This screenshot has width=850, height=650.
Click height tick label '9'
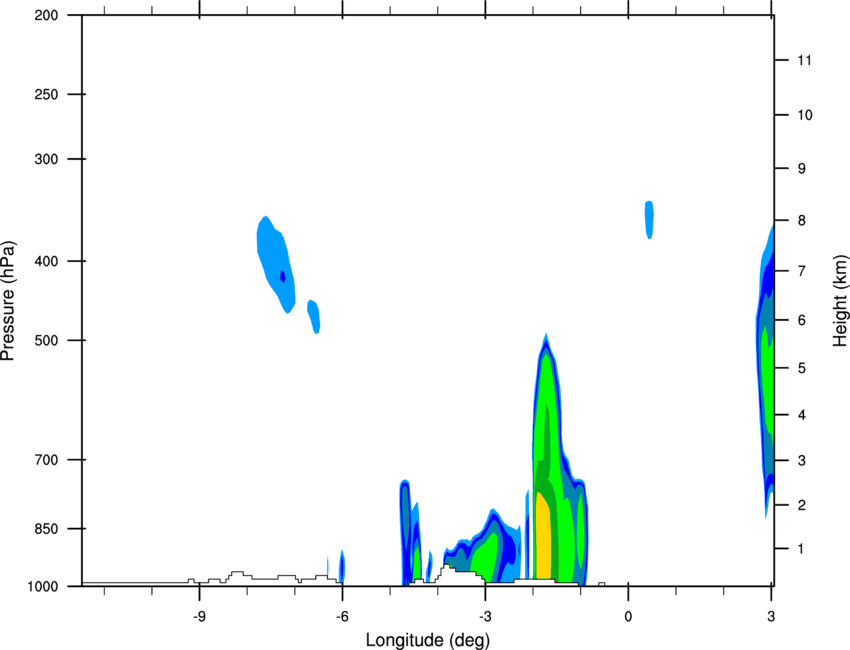801,169
